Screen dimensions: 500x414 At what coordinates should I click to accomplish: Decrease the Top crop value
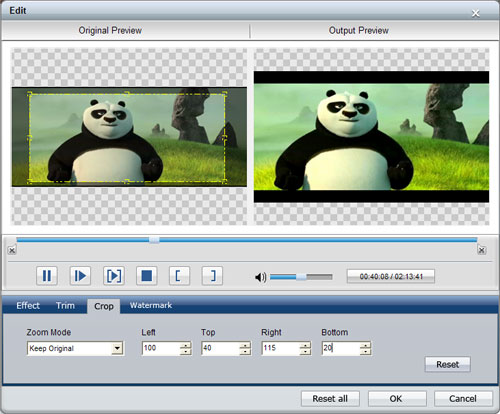click(245, 351)
